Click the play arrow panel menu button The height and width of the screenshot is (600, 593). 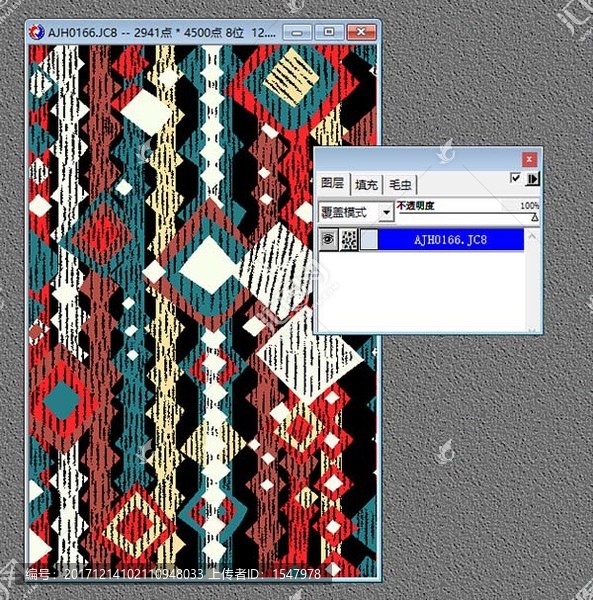click(532, 179)
